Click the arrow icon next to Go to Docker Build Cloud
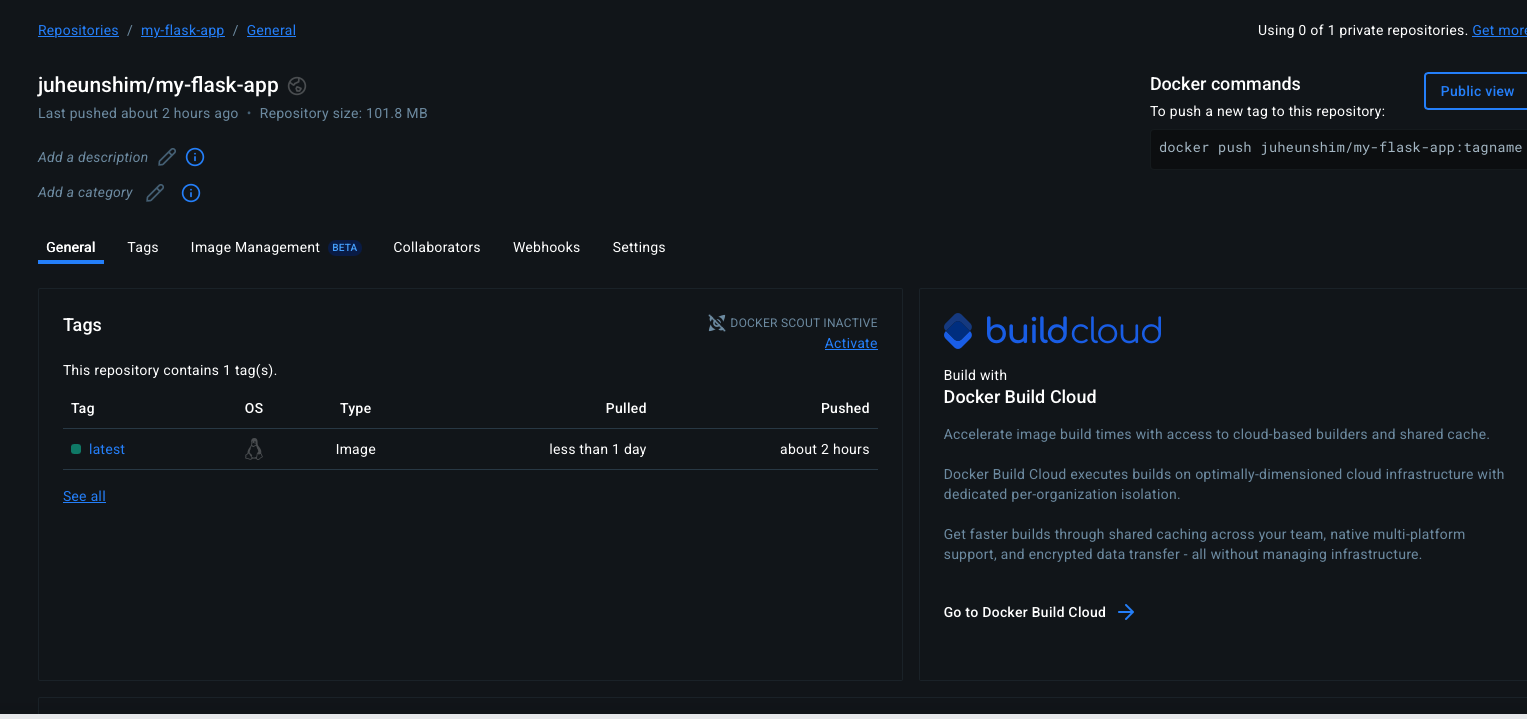1527x725 pixels. coord(1126,612)
